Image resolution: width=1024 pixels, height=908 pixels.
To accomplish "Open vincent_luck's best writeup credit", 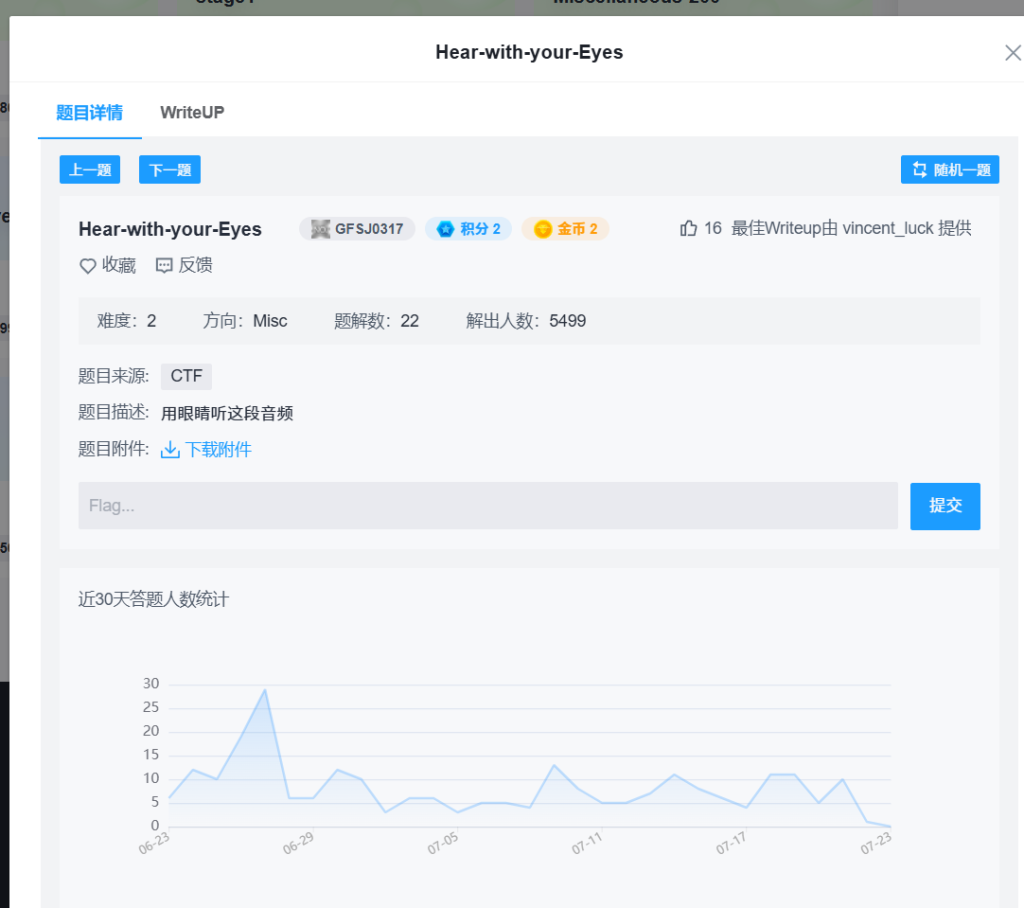I will (x=851, y=229).
